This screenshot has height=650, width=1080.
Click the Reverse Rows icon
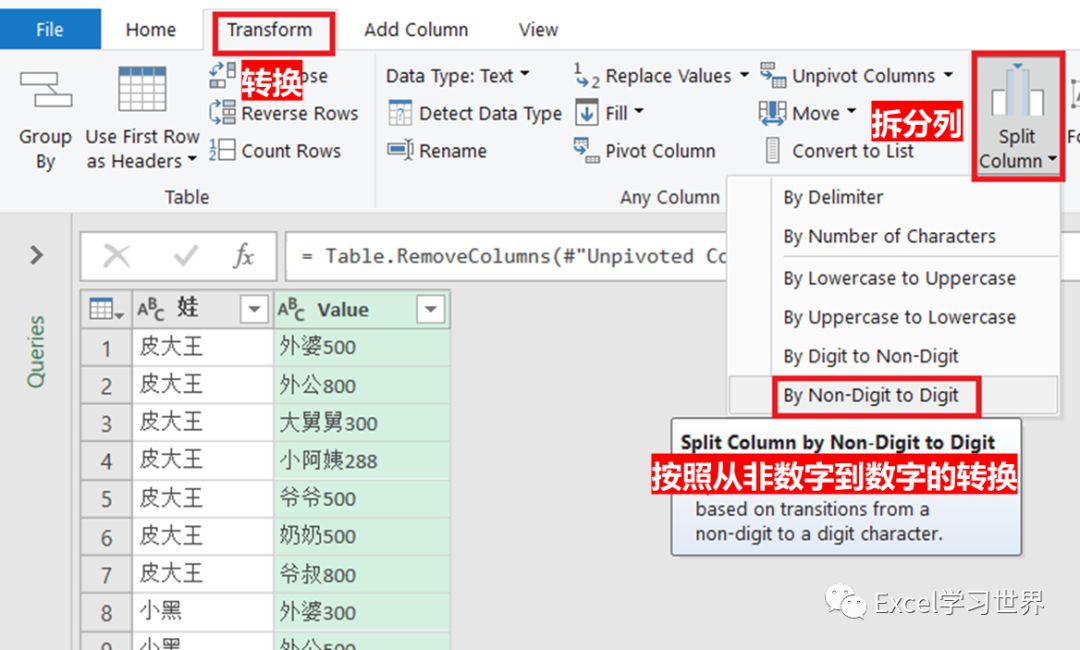tap(222, 112)
